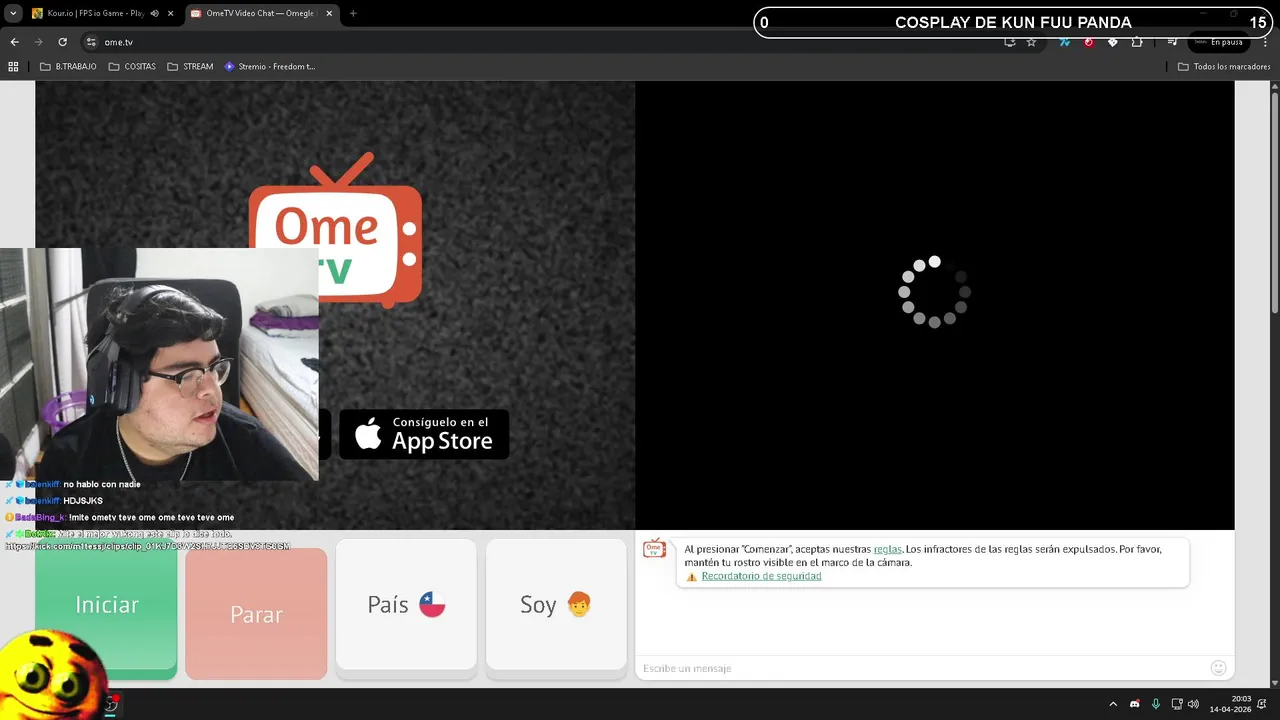Open the STREAM bookmarks folder
The image size is (1280, 720).
(x=190, y=67)
